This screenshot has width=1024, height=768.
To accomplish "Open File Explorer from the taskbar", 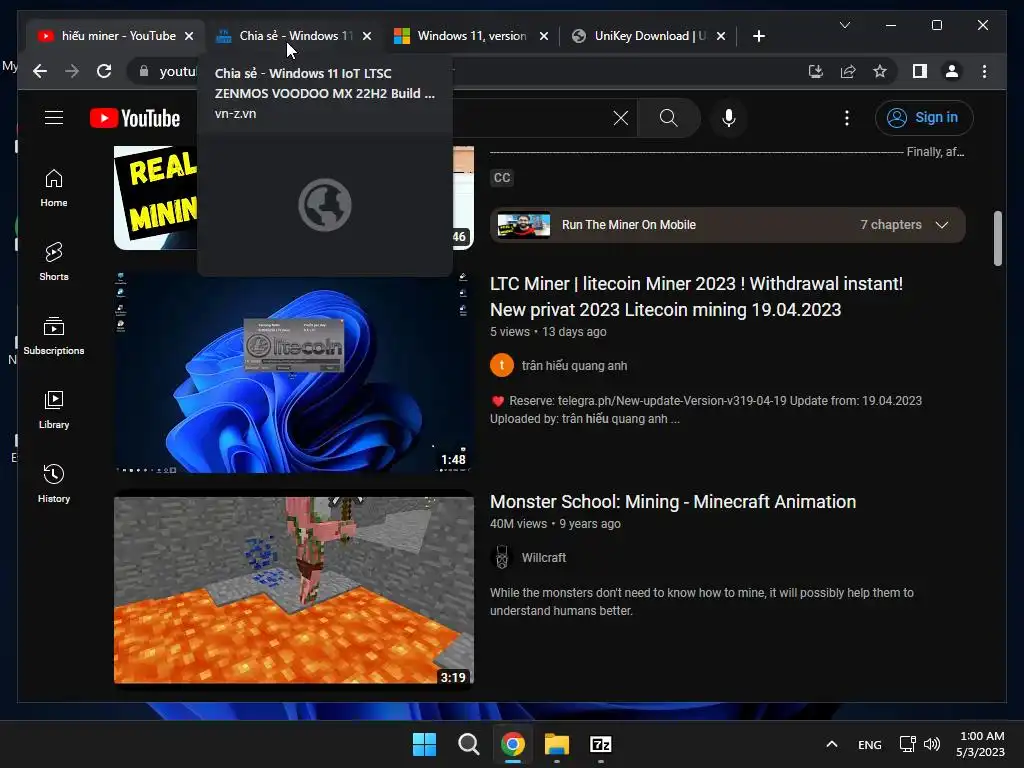I will pyautogui.click(x=557, y=744).
